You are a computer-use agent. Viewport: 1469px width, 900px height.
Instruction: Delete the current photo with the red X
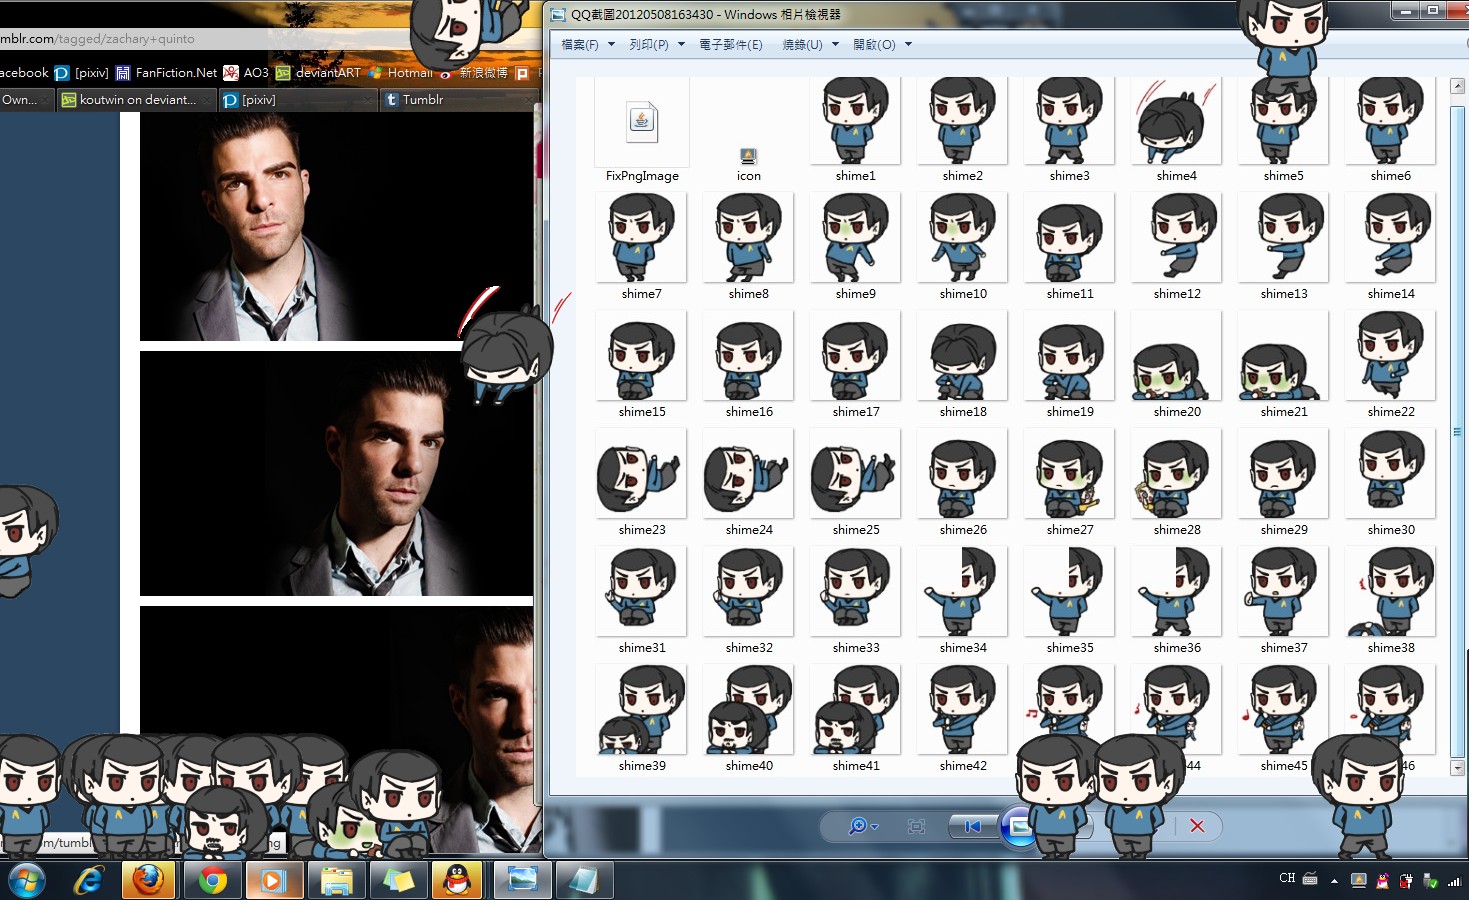1197,826
